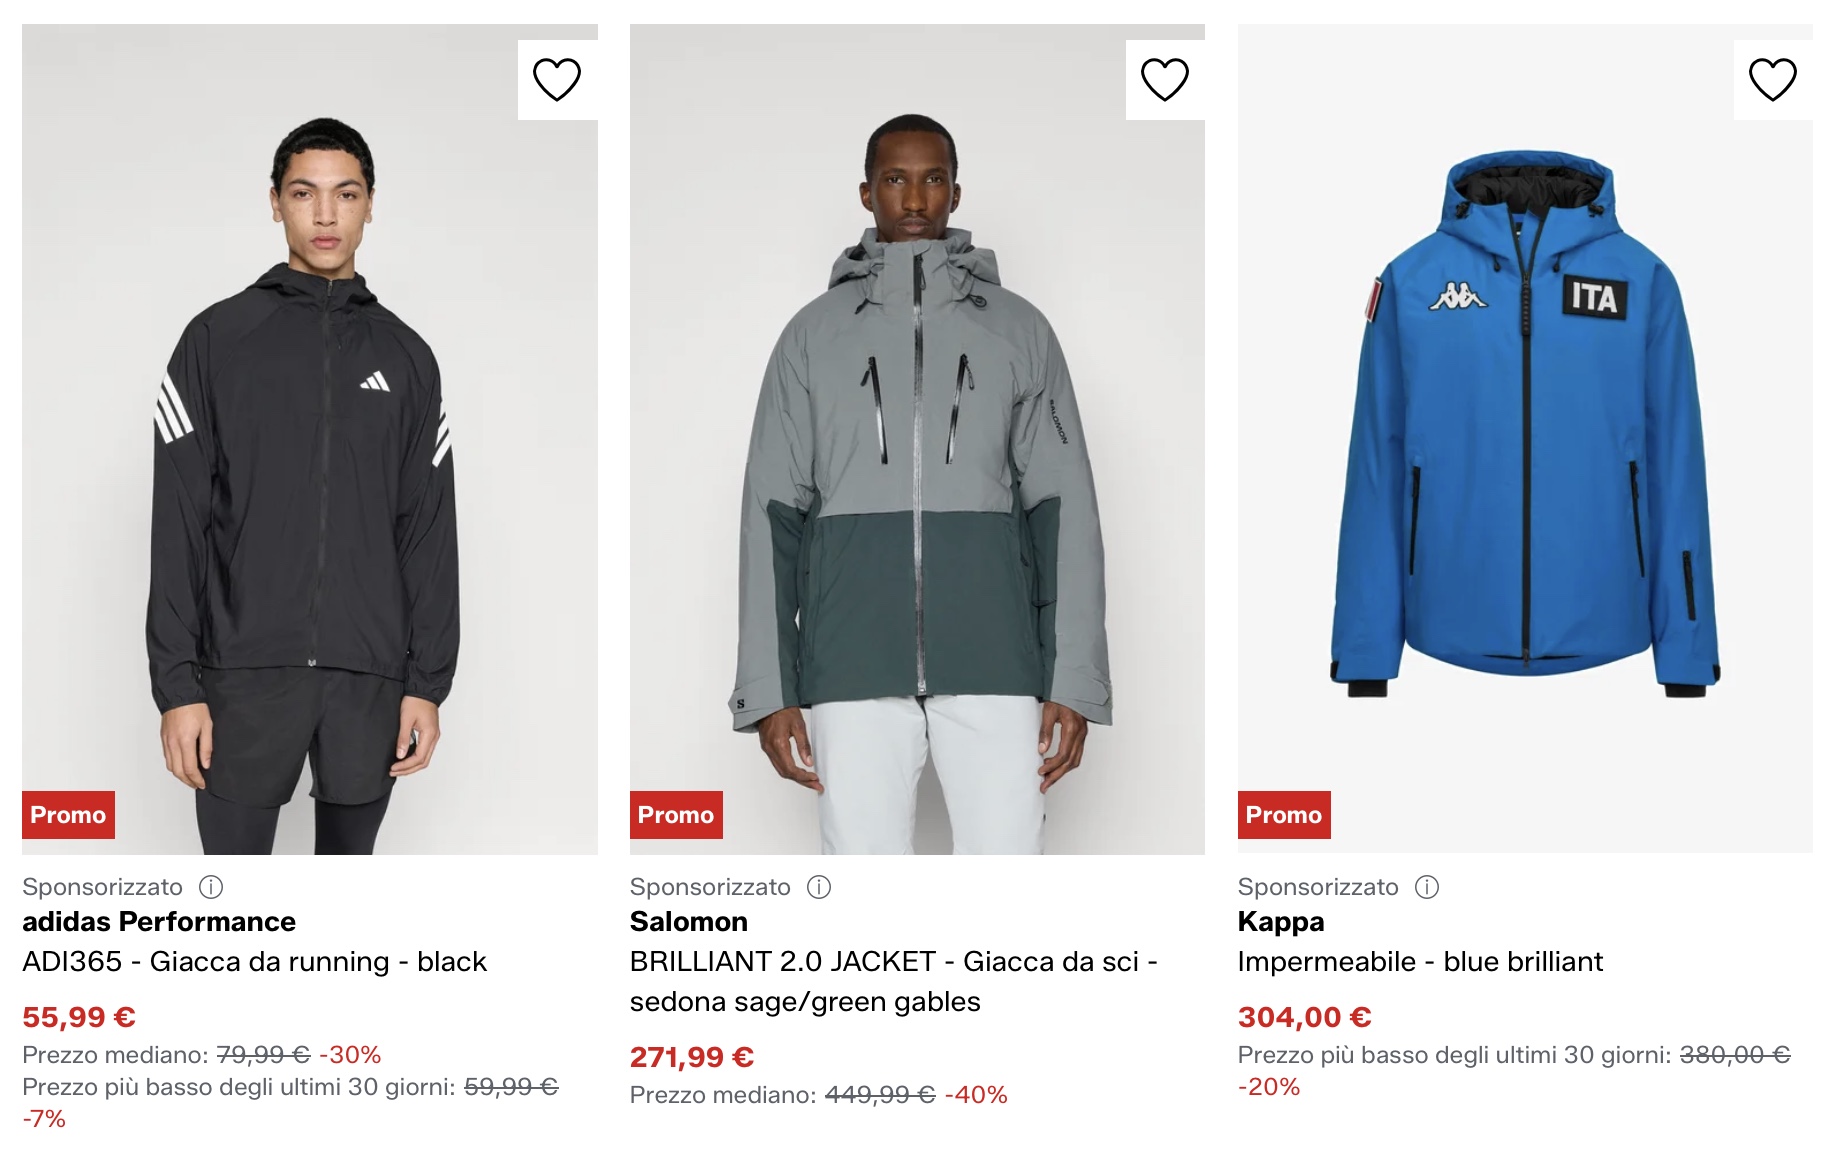Screen dimensions: 1844x1154
Task: Open the adidas Performance brand link
Action: [x=159, y=921]
